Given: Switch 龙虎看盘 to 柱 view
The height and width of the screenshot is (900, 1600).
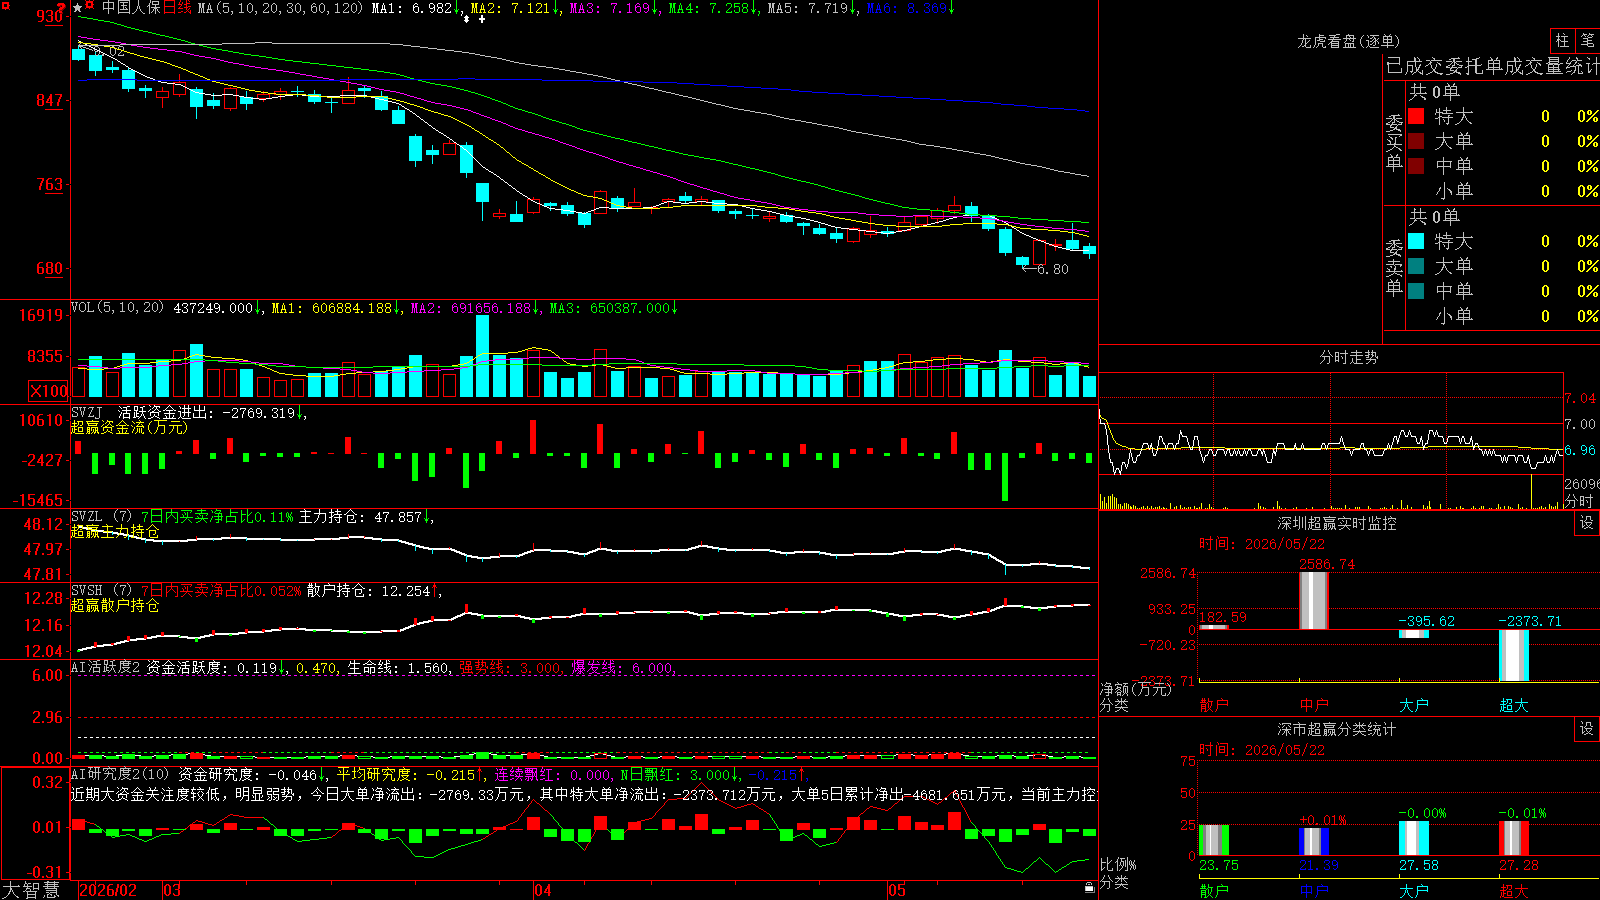Looking at the screenshot, I should [1562, 40].
